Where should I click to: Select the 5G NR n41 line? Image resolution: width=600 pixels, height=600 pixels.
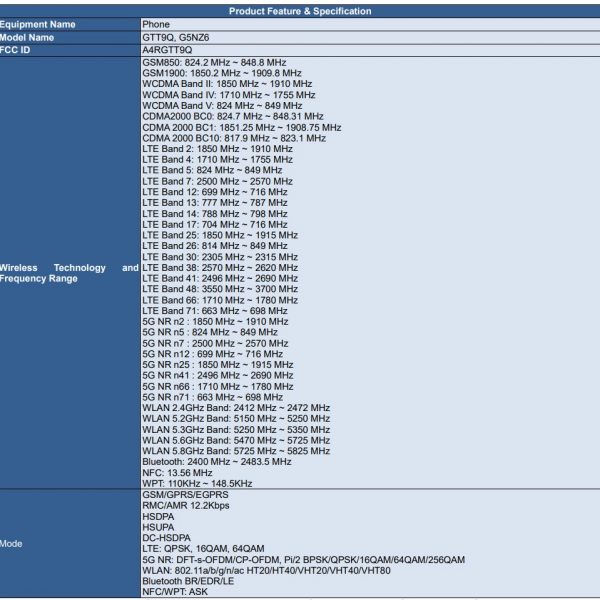coord(218,375)
